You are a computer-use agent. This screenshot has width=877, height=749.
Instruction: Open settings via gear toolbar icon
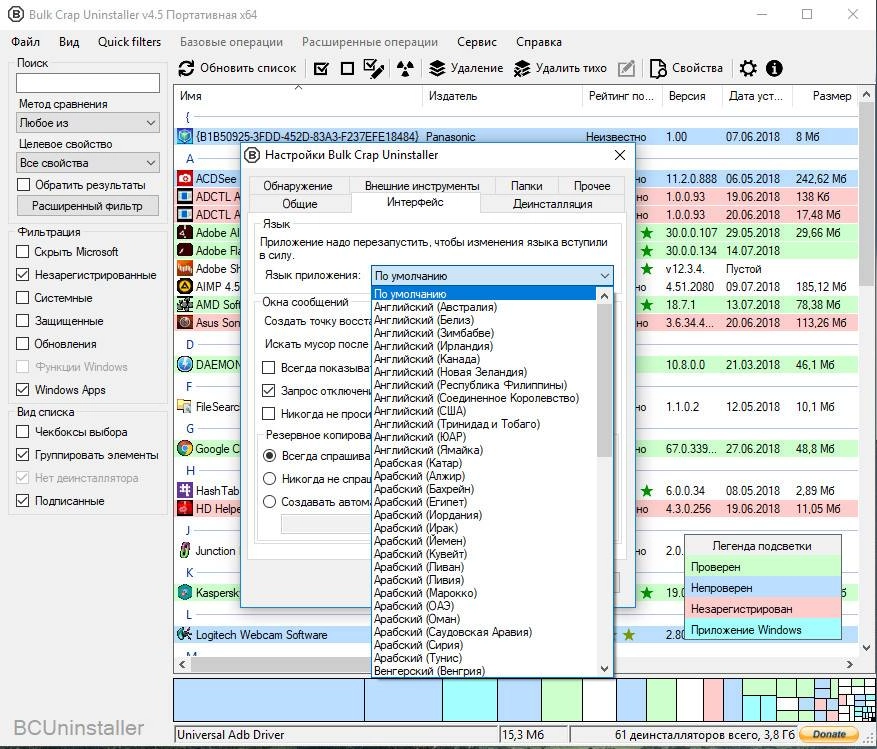748,68
